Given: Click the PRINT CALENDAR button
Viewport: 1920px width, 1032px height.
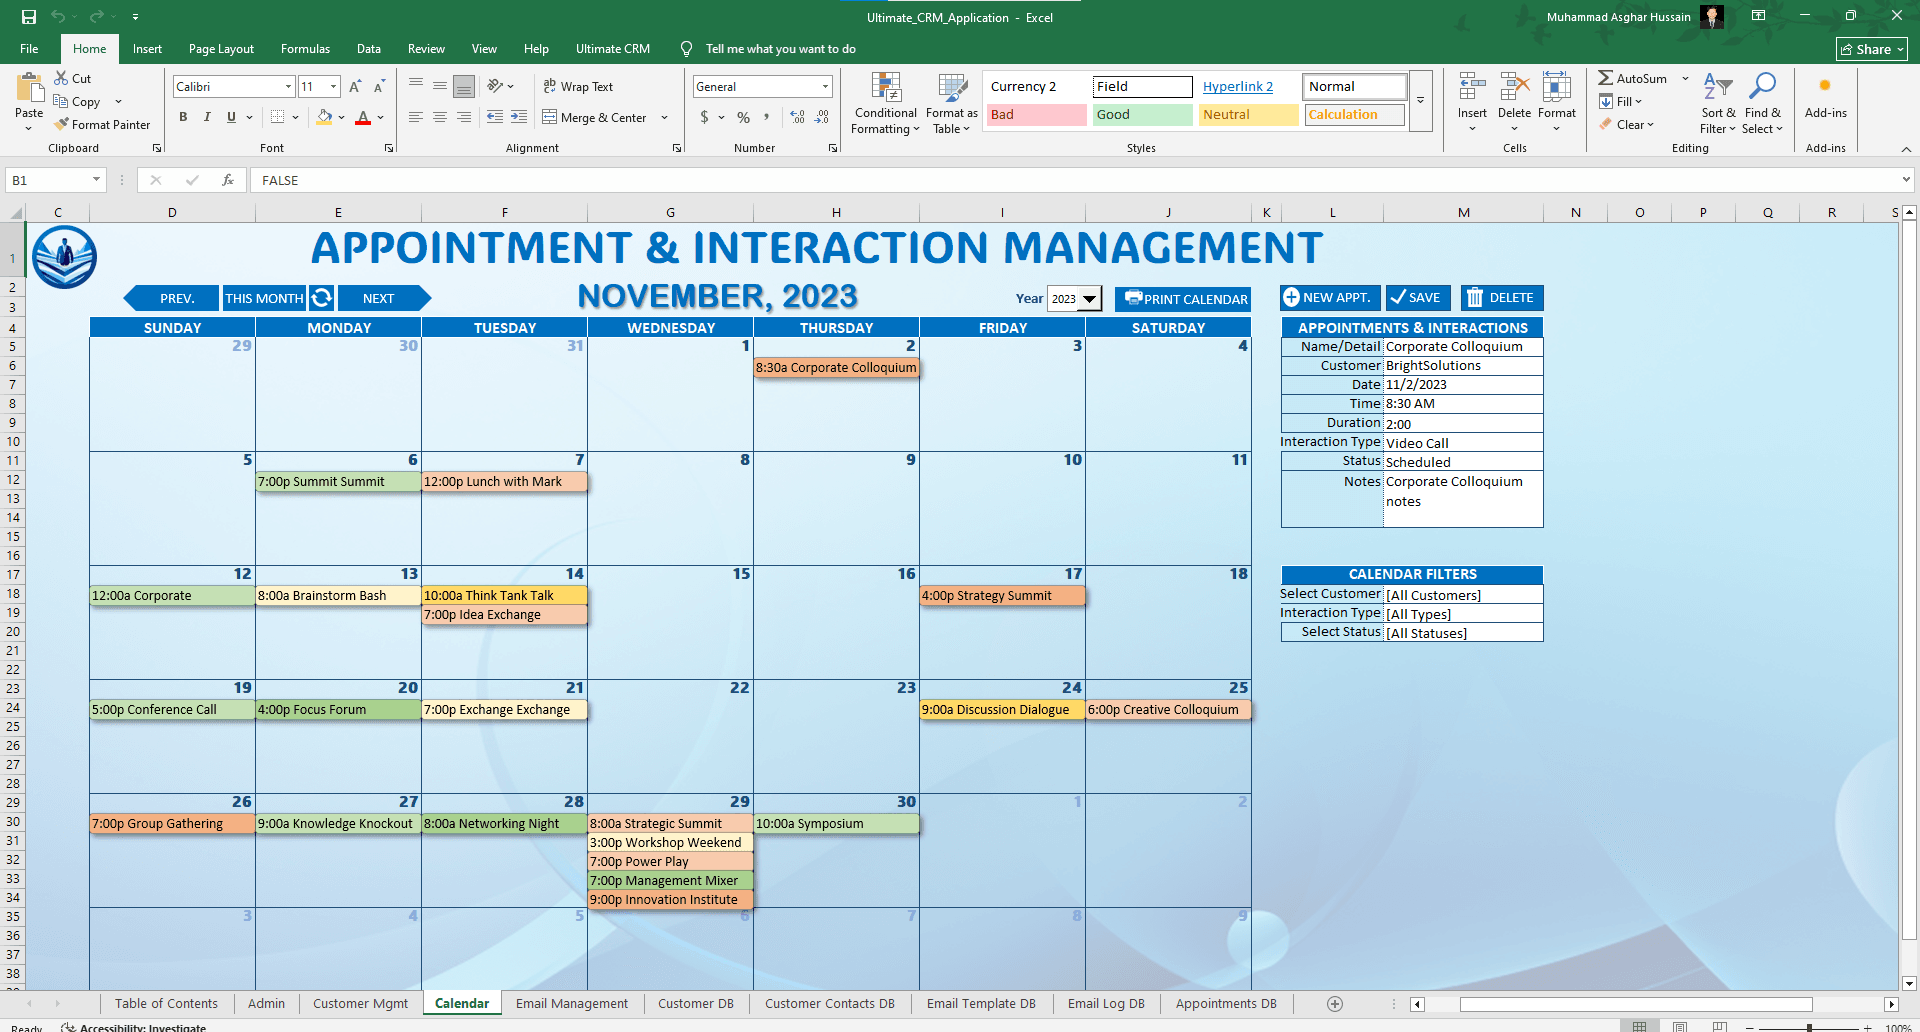Looking at the screenshot, I should 1184,299.
